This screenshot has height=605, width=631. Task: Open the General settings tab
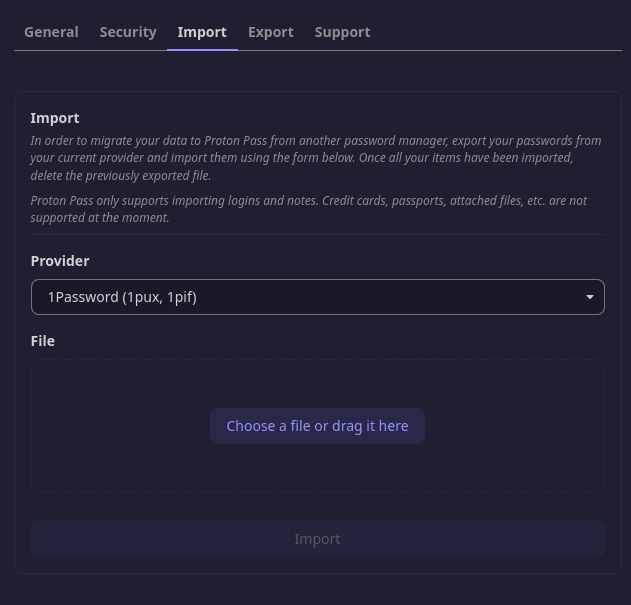tap(51, 32)
